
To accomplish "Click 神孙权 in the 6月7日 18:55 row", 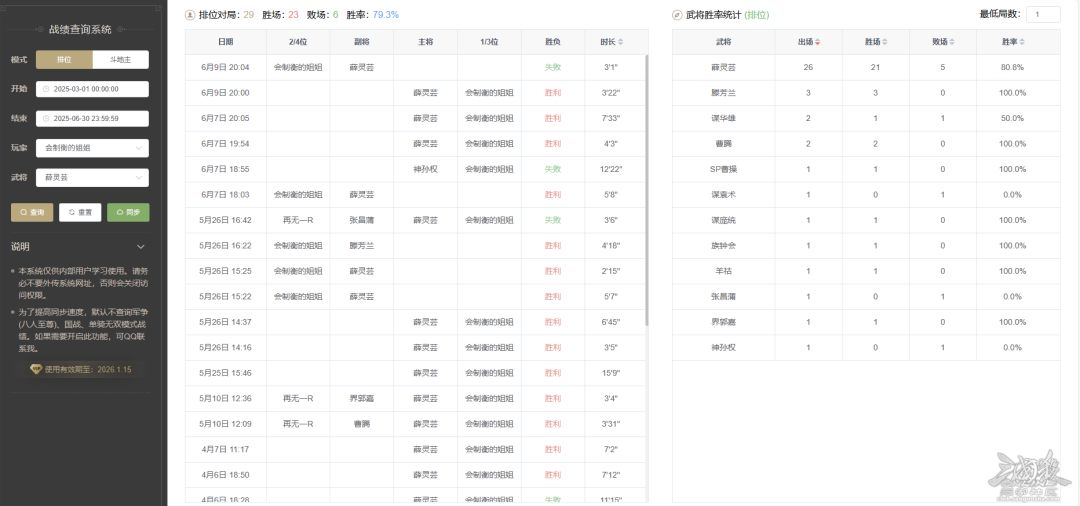I will pyautogui.click(x=425, y=169).
